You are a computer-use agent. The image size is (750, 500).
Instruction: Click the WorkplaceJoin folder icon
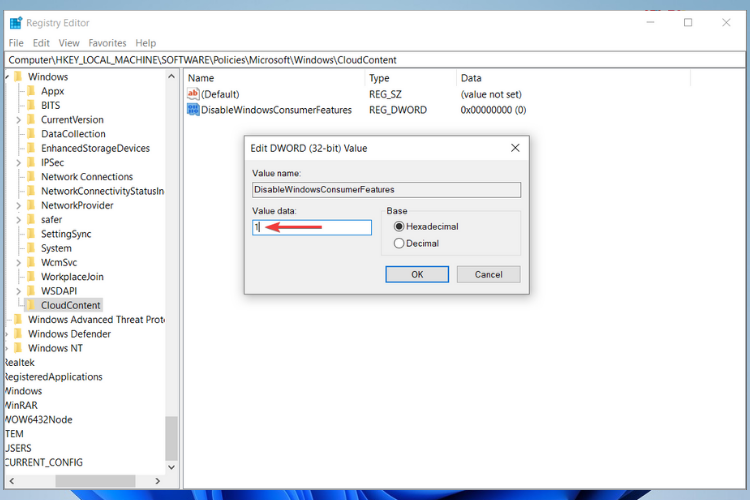click(x=31, y=277)
